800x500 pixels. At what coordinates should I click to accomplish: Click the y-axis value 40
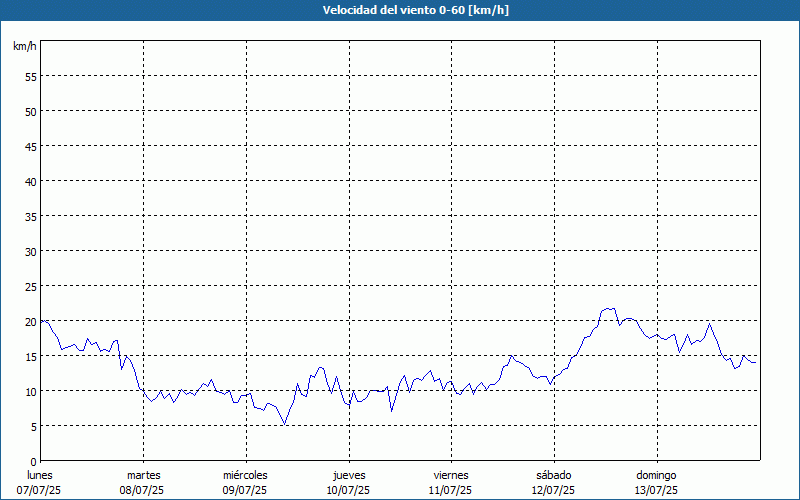(x=31, y=182)
